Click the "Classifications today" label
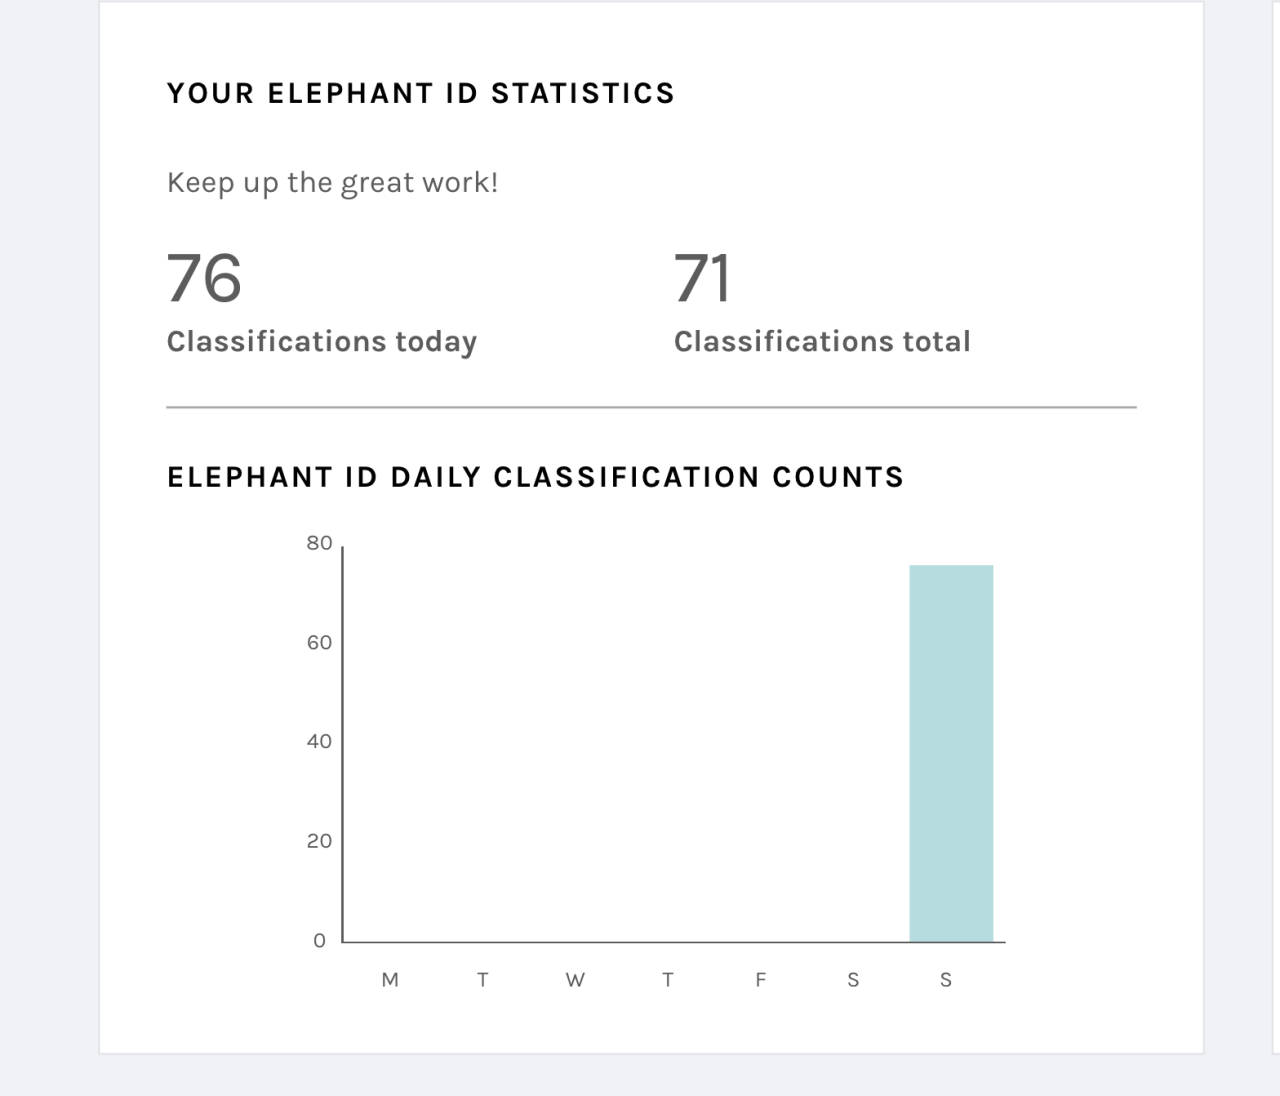The width and height of the screenshot is (1280, 1096). click(x=322, y=342)
